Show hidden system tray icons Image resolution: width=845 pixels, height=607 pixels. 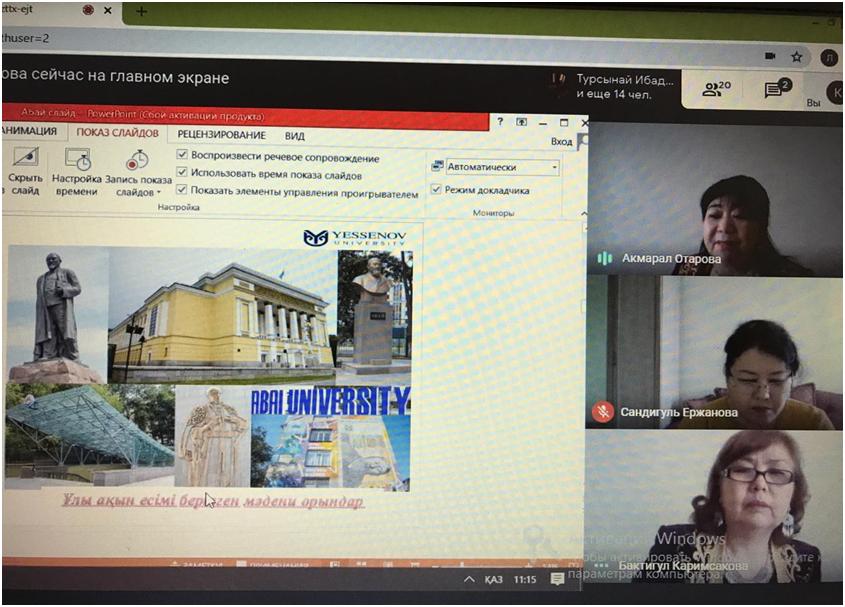[468, 580]
